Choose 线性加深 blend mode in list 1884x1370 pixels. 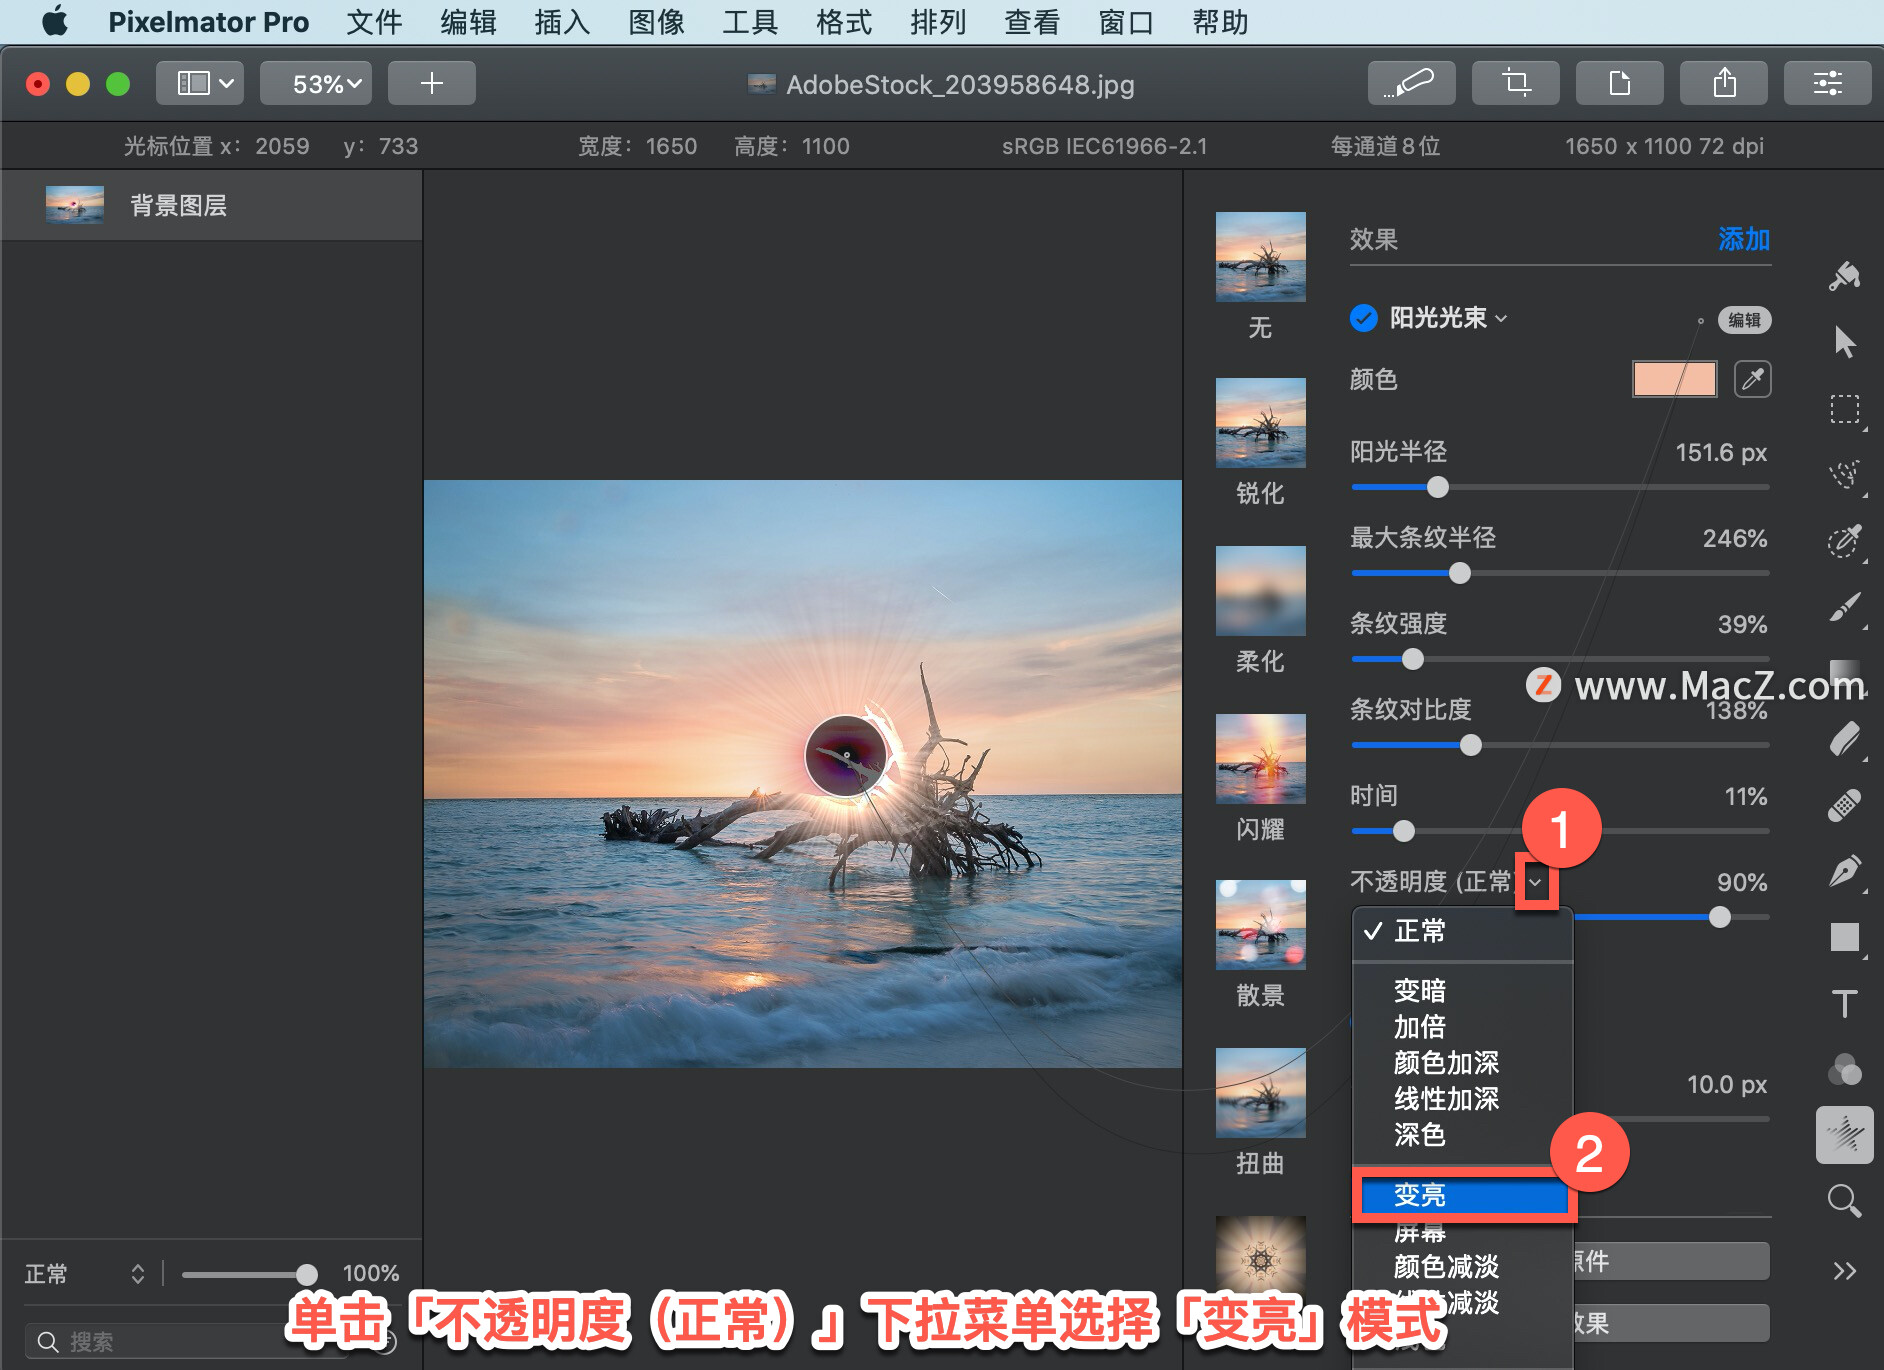[x=1463, y=1098]
